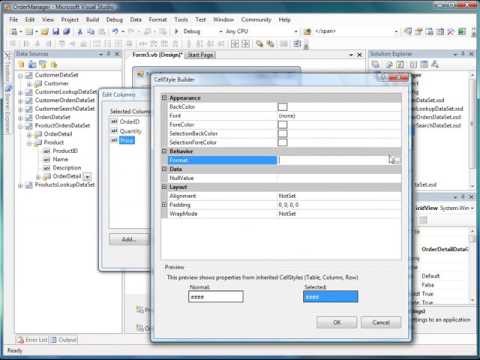Image resolution: width=480 pixels, height=360 pixels.
Task: Click the Cut scissors icon
Action: coord(80,32)
